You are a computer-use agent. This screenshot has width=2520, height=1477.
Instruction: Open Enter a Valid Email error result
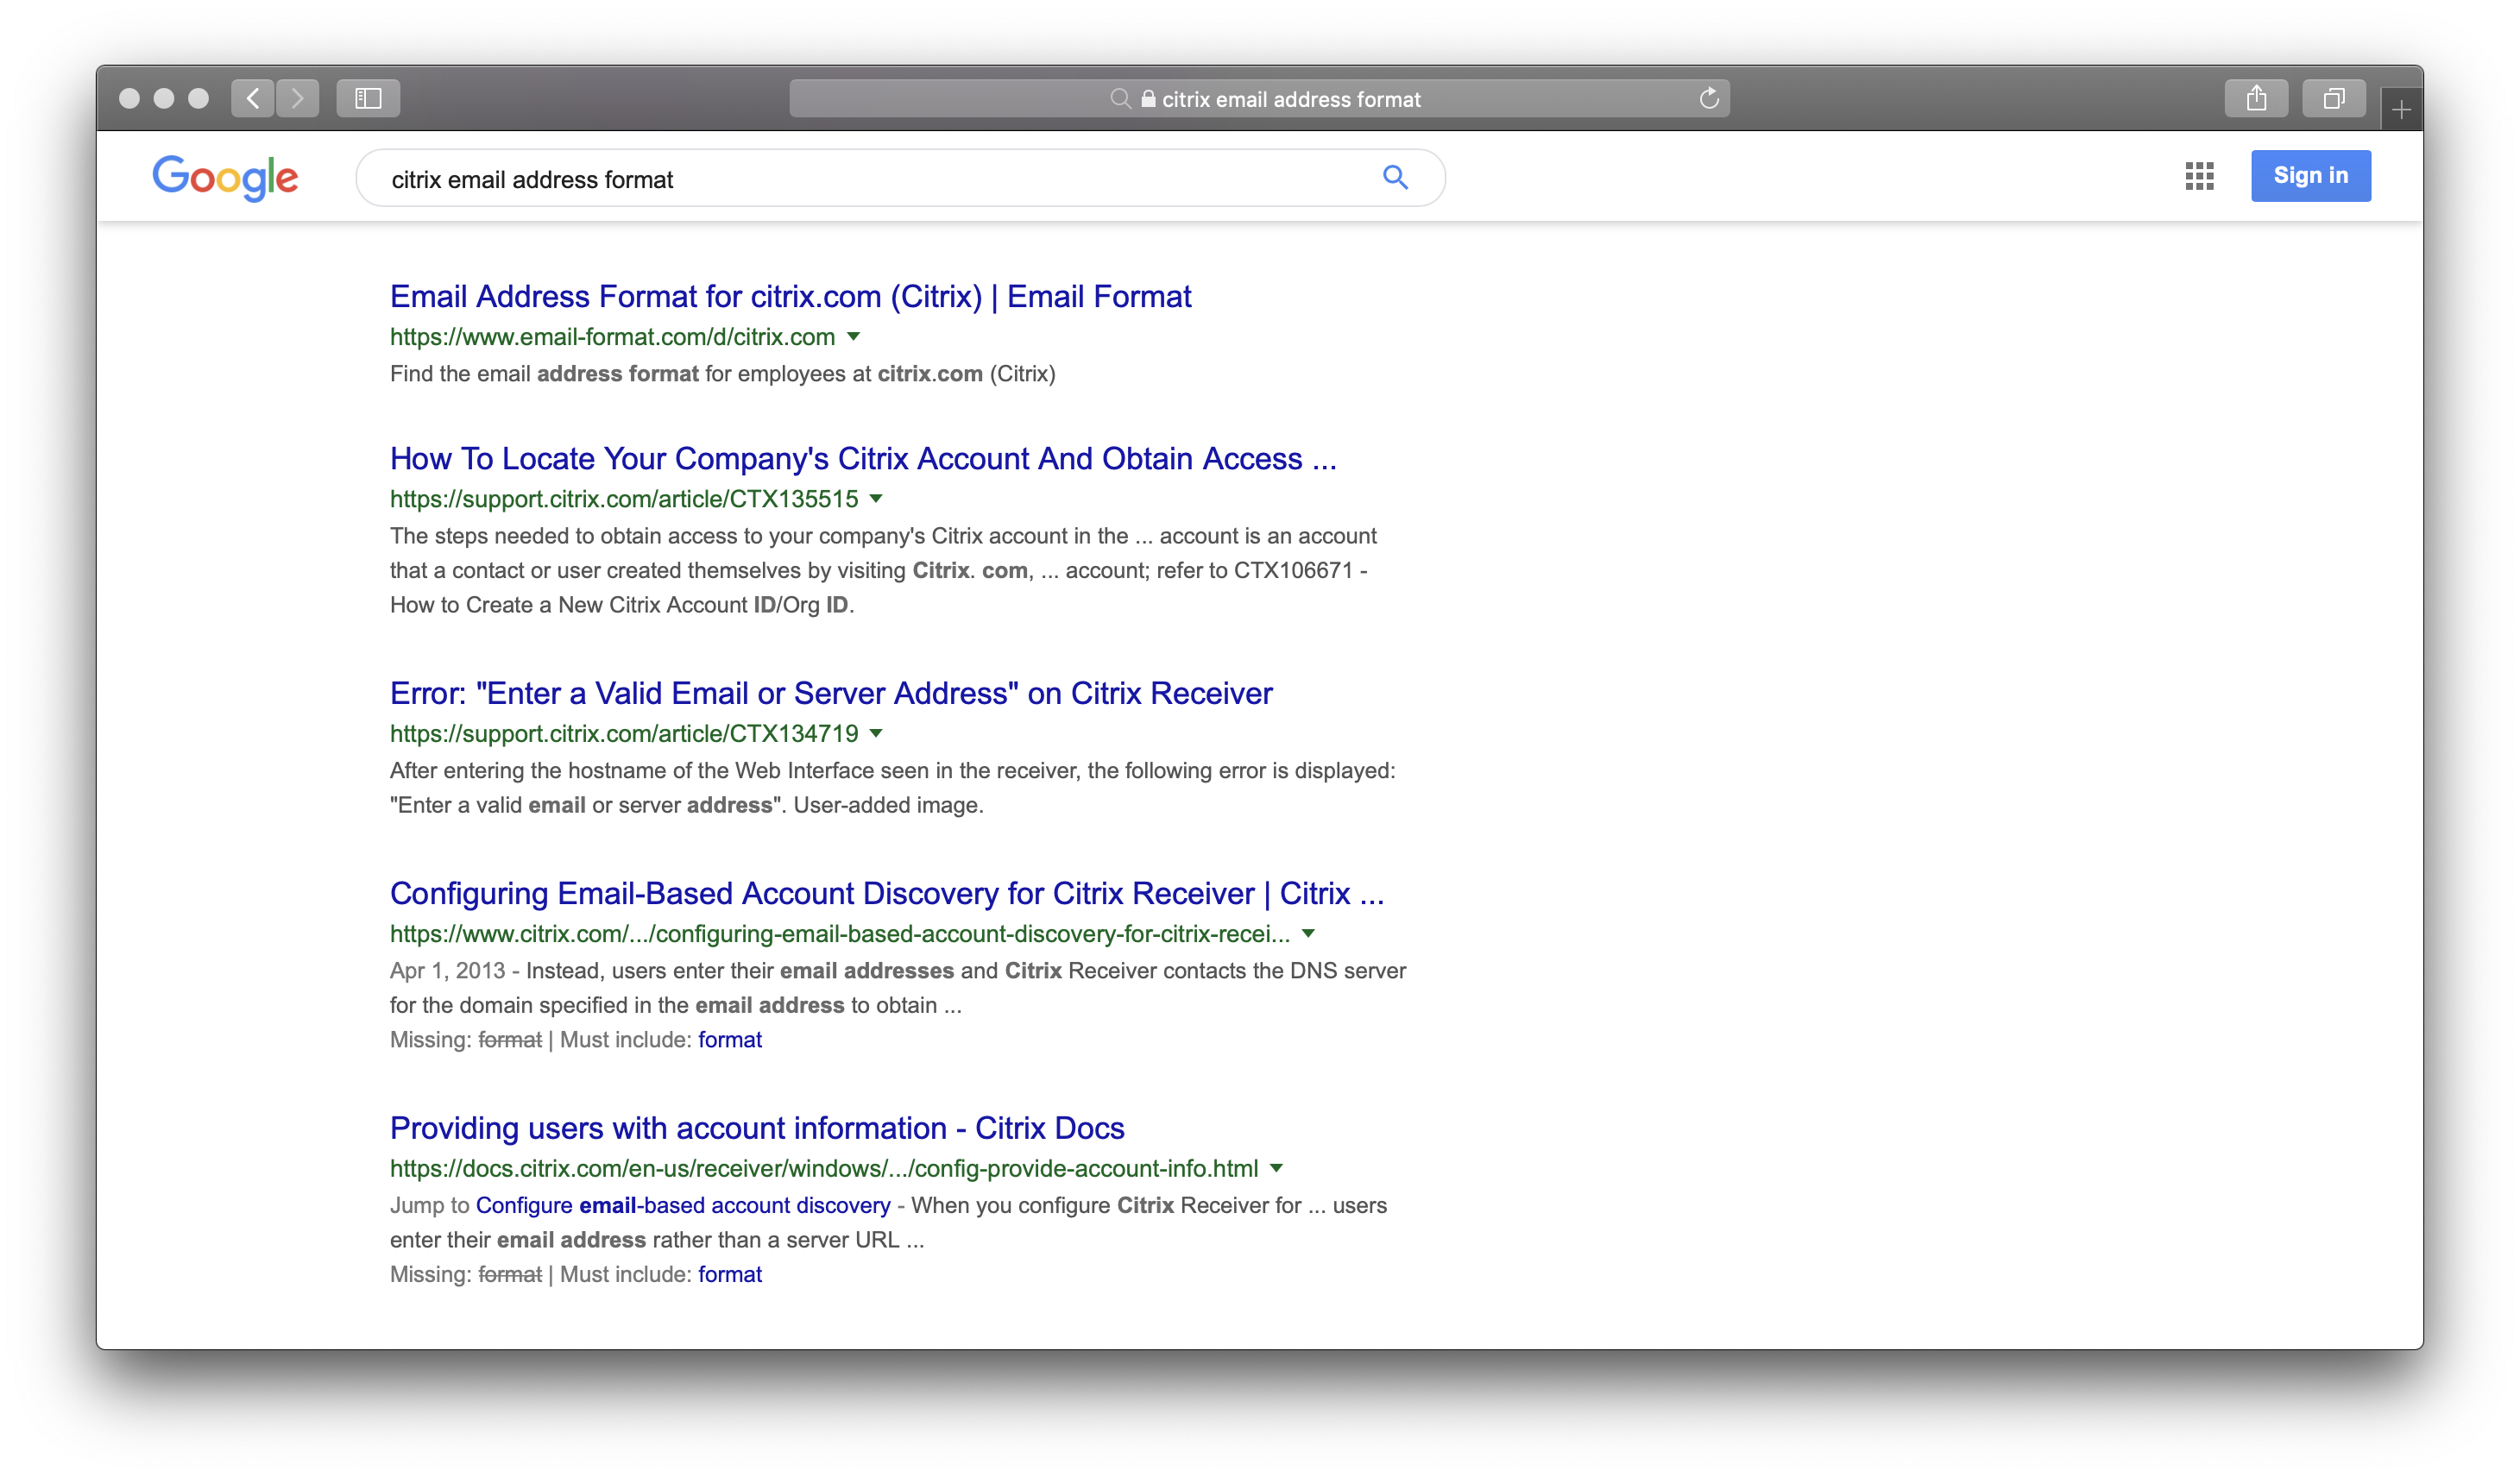[831, 693]
